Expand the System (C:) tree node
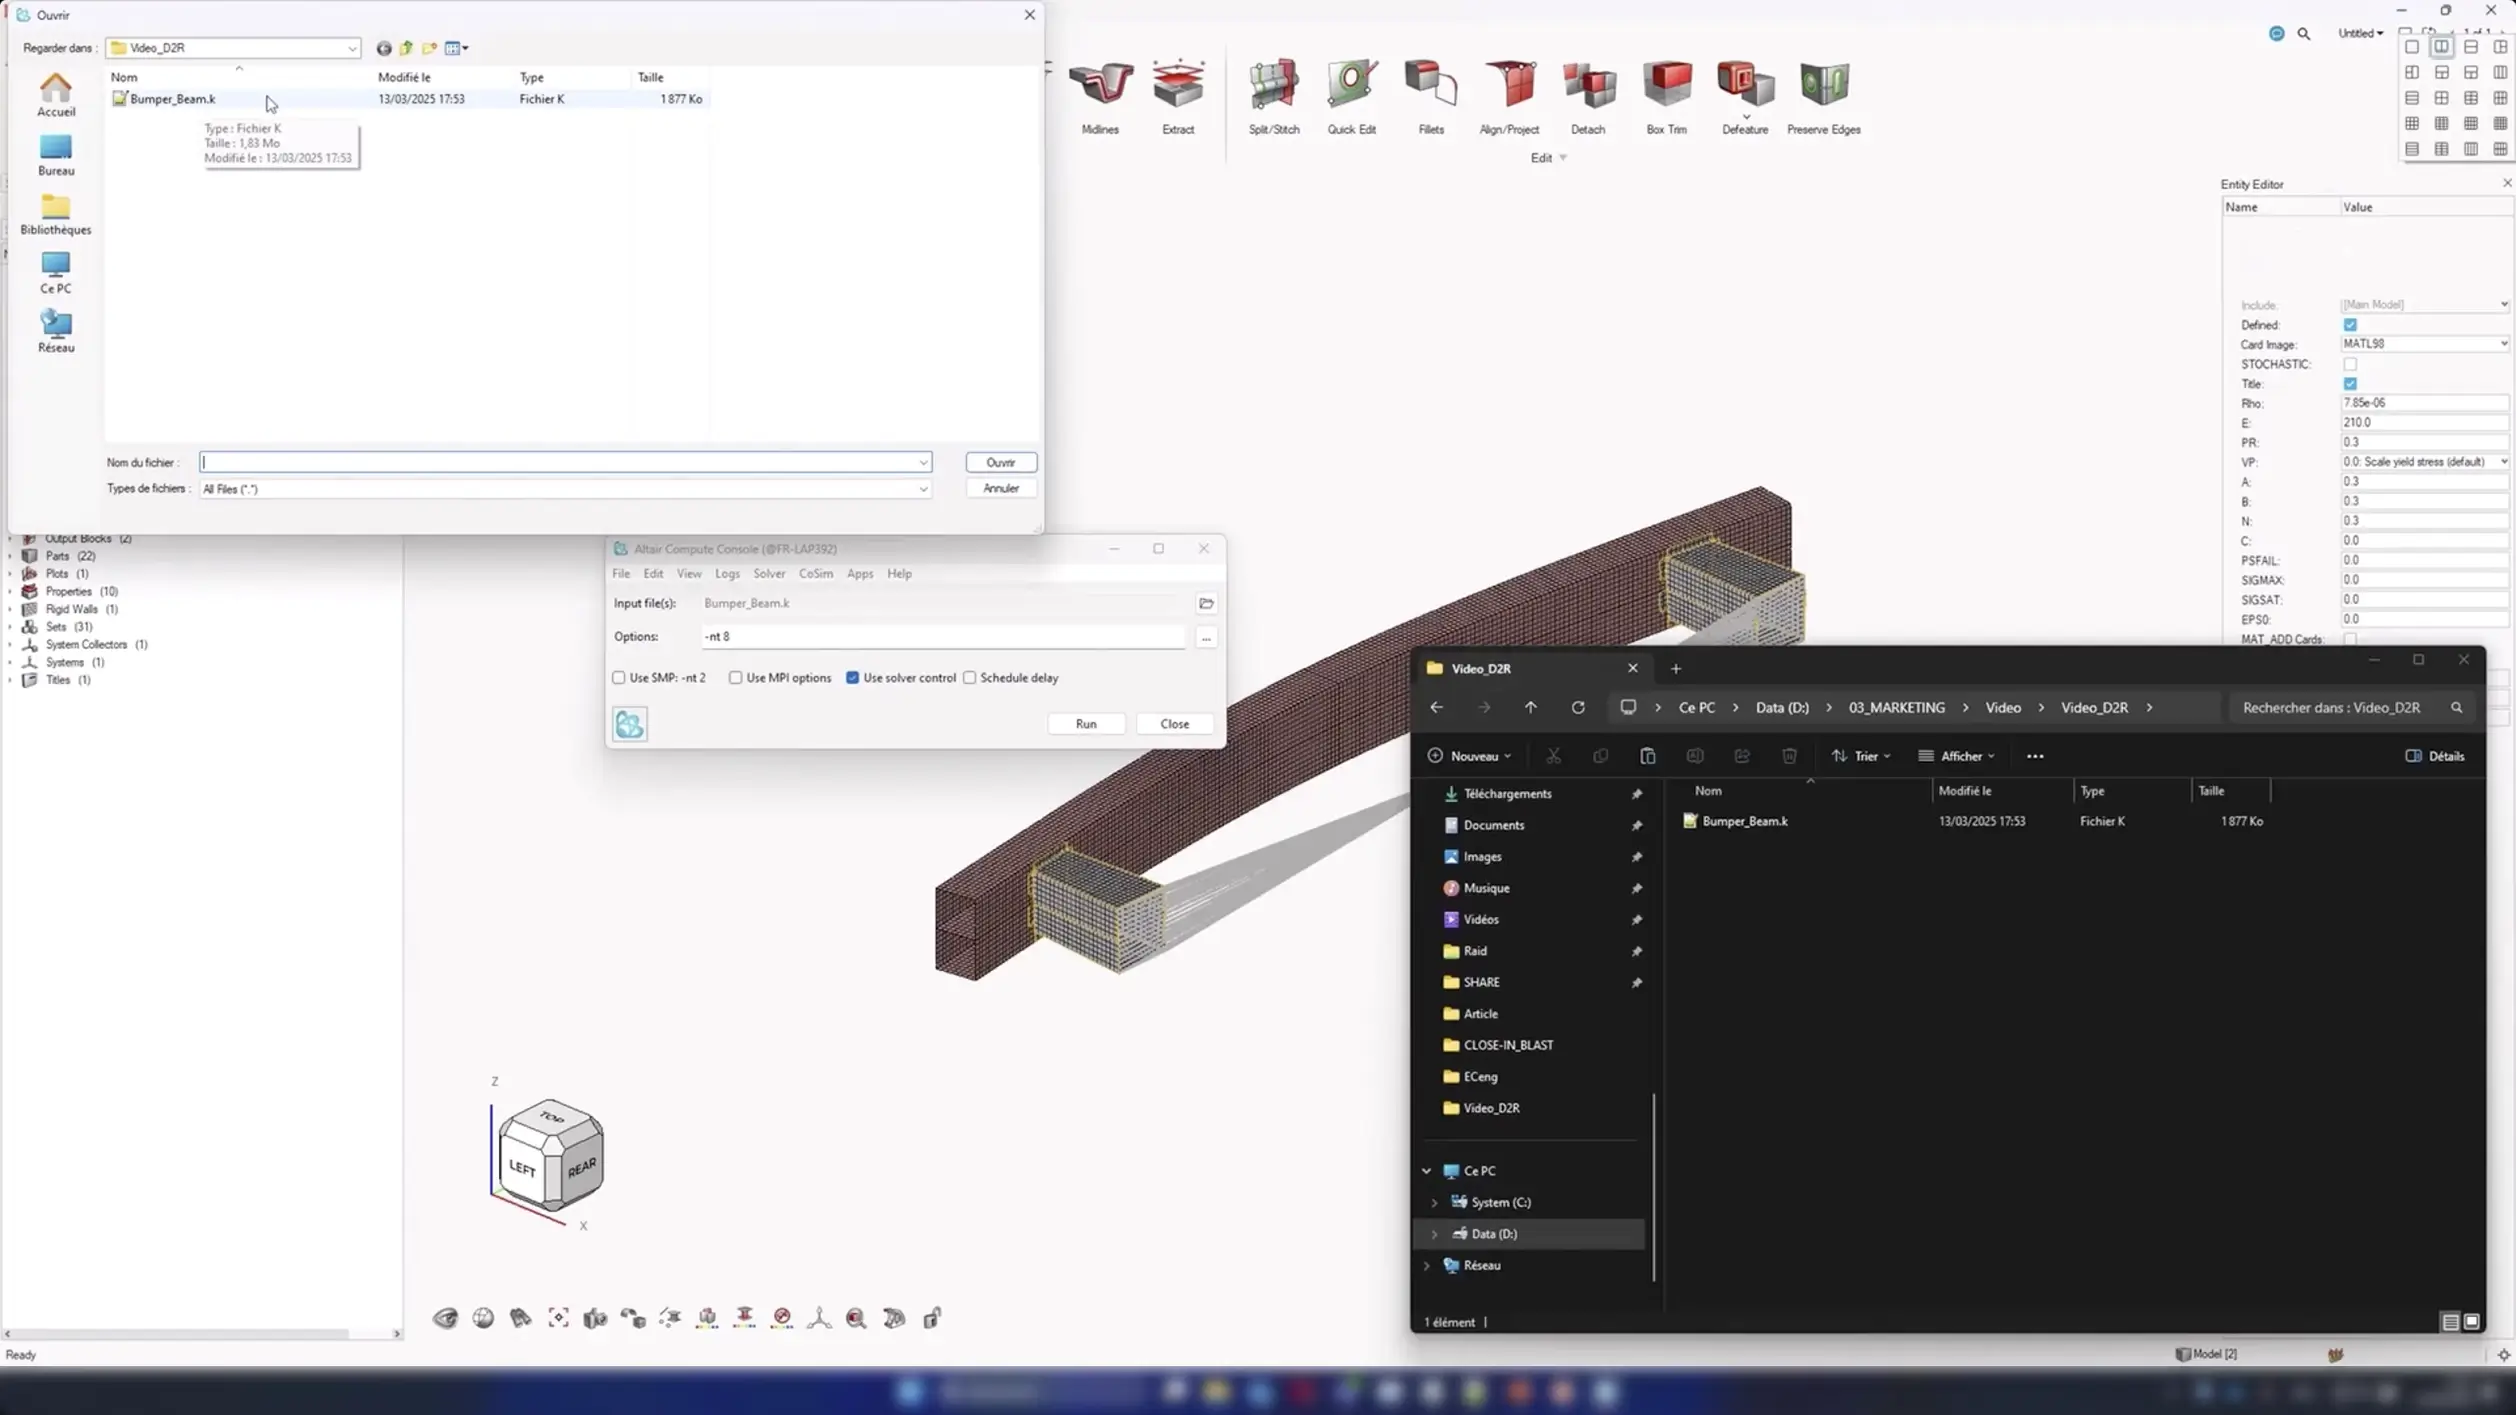This screenshot has height=1415, width=2516. click(1434, 1203)
